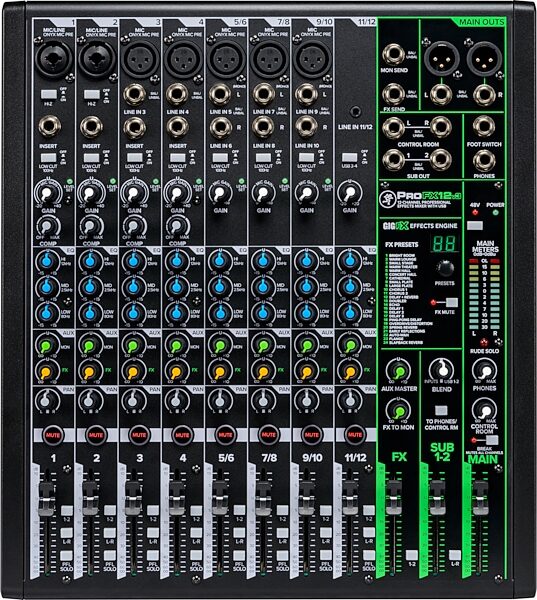Click the AUX MASTER knob
This screenshot has width=537, height=600.
(399, 371)
